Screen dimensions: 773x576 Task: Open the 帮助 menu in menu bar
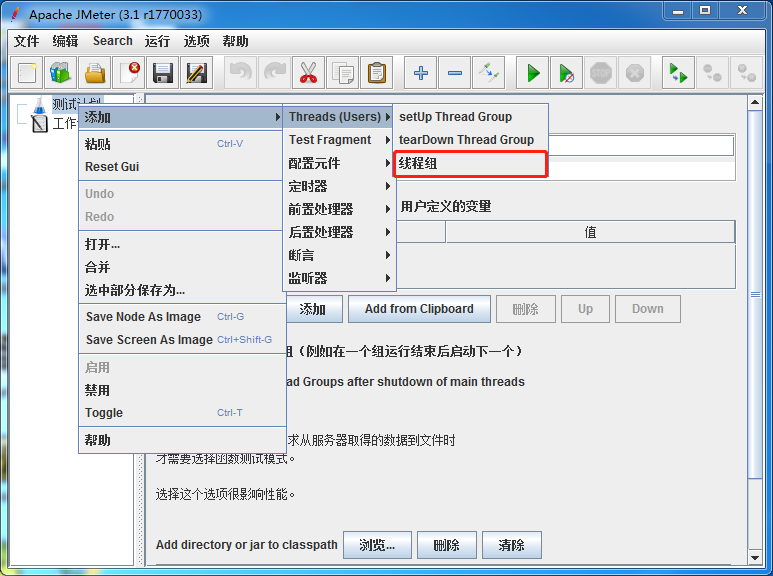coord(235,41)
